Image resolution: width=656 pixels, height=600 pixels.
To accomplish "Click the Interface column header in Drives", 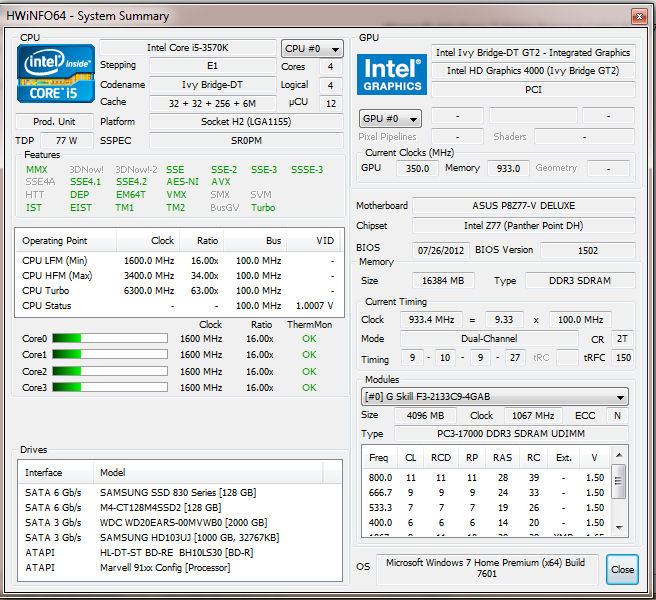I will tap(56, 472).
